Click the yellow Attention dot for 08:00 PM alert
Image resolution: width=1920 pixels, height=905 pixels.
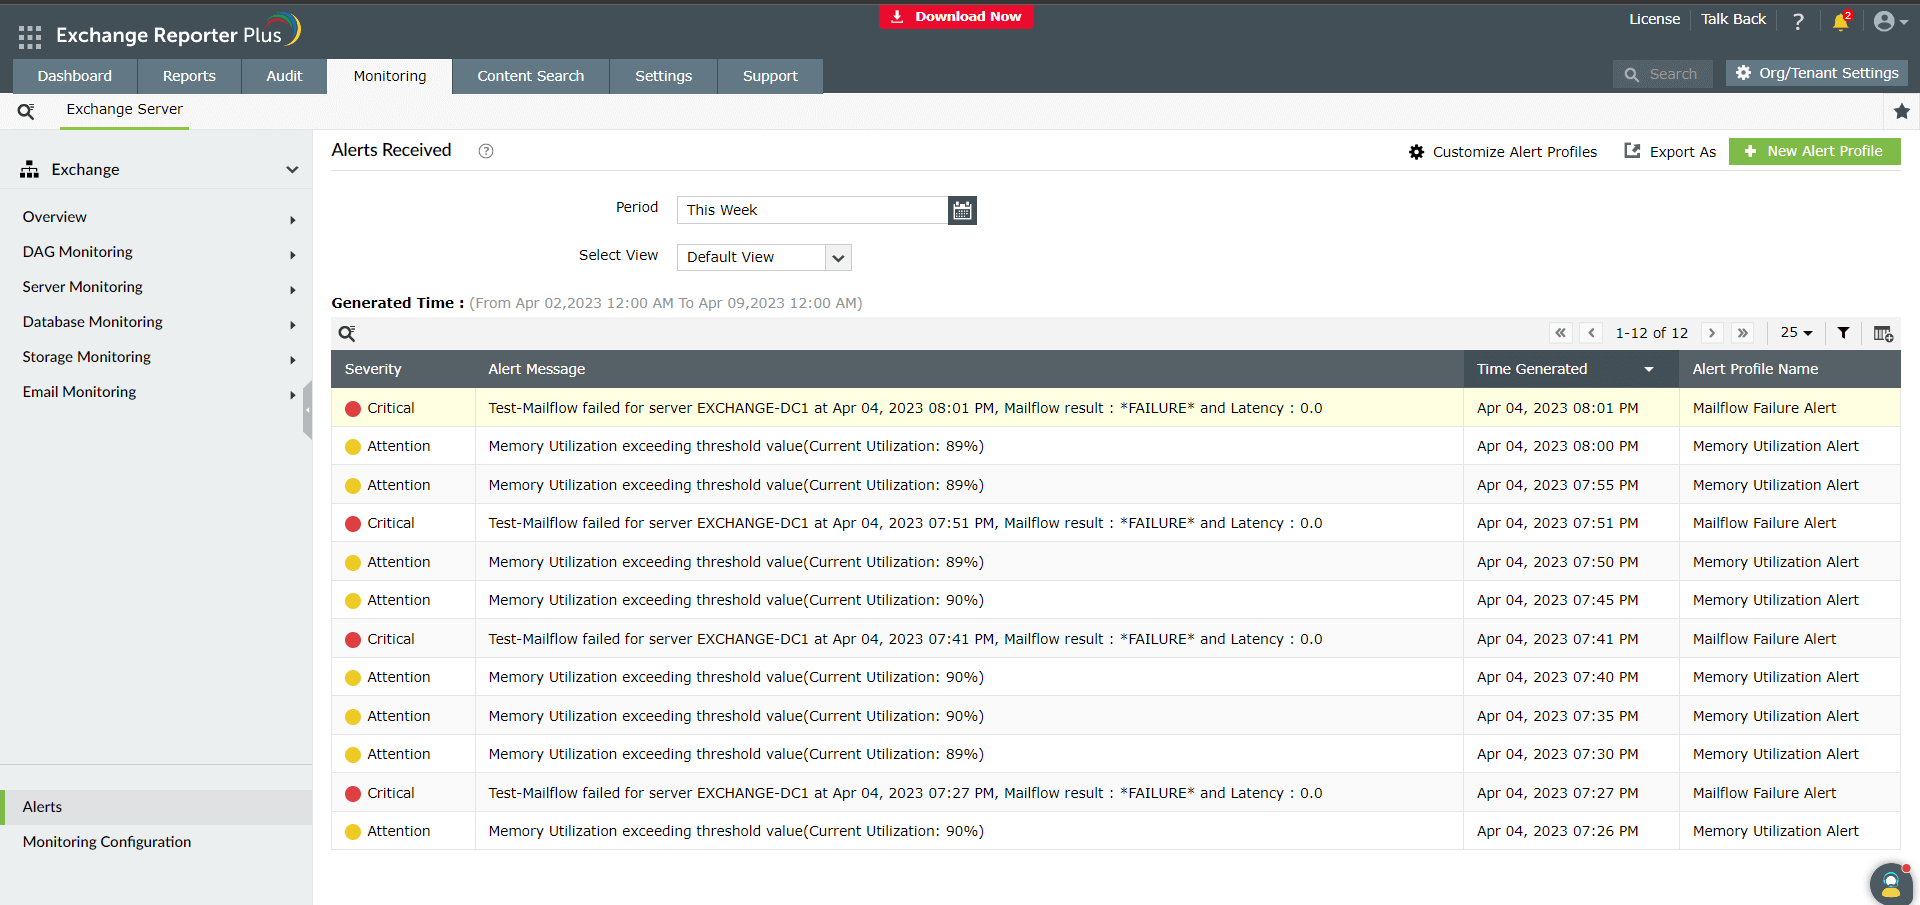point(353,447)
